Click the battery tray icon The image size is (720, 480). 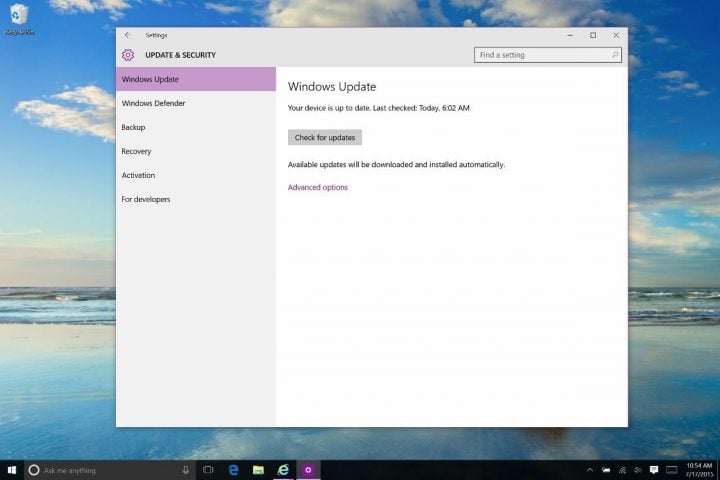(606, 470)
